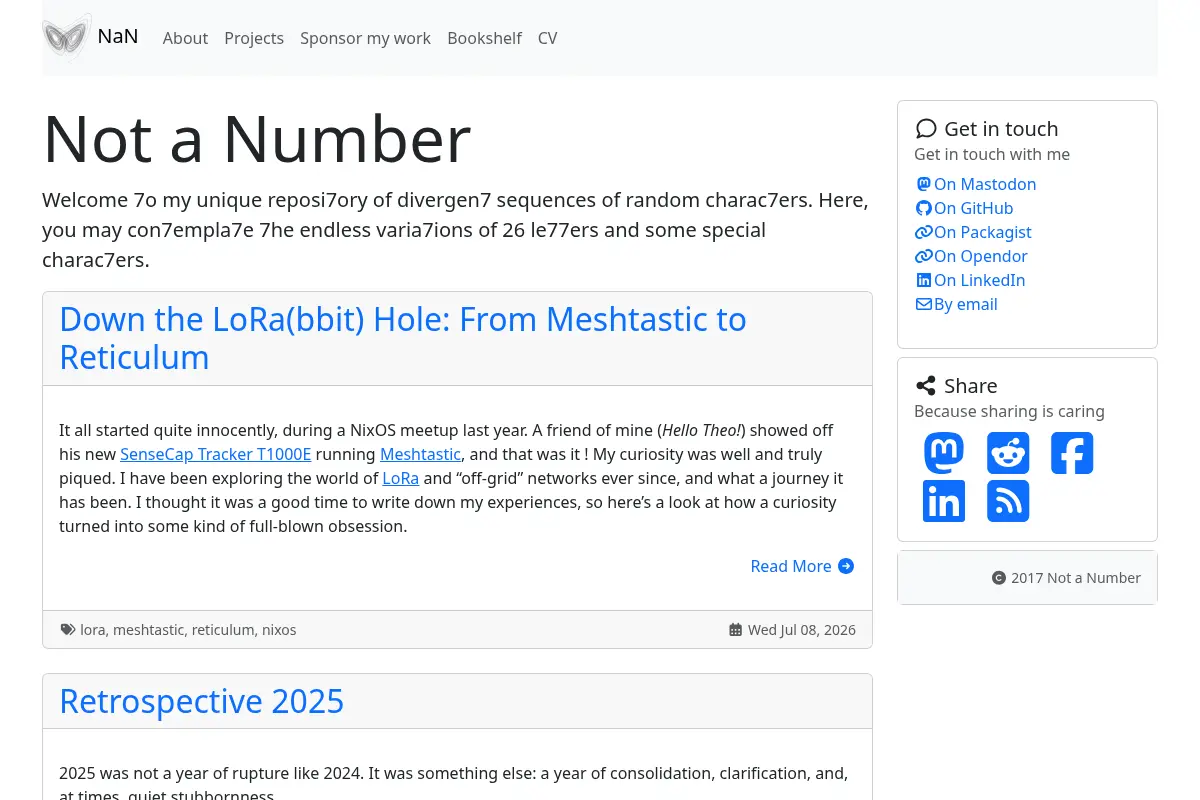Share the page on Facebook
1200x800 pixels.
tap(1072, 453)
